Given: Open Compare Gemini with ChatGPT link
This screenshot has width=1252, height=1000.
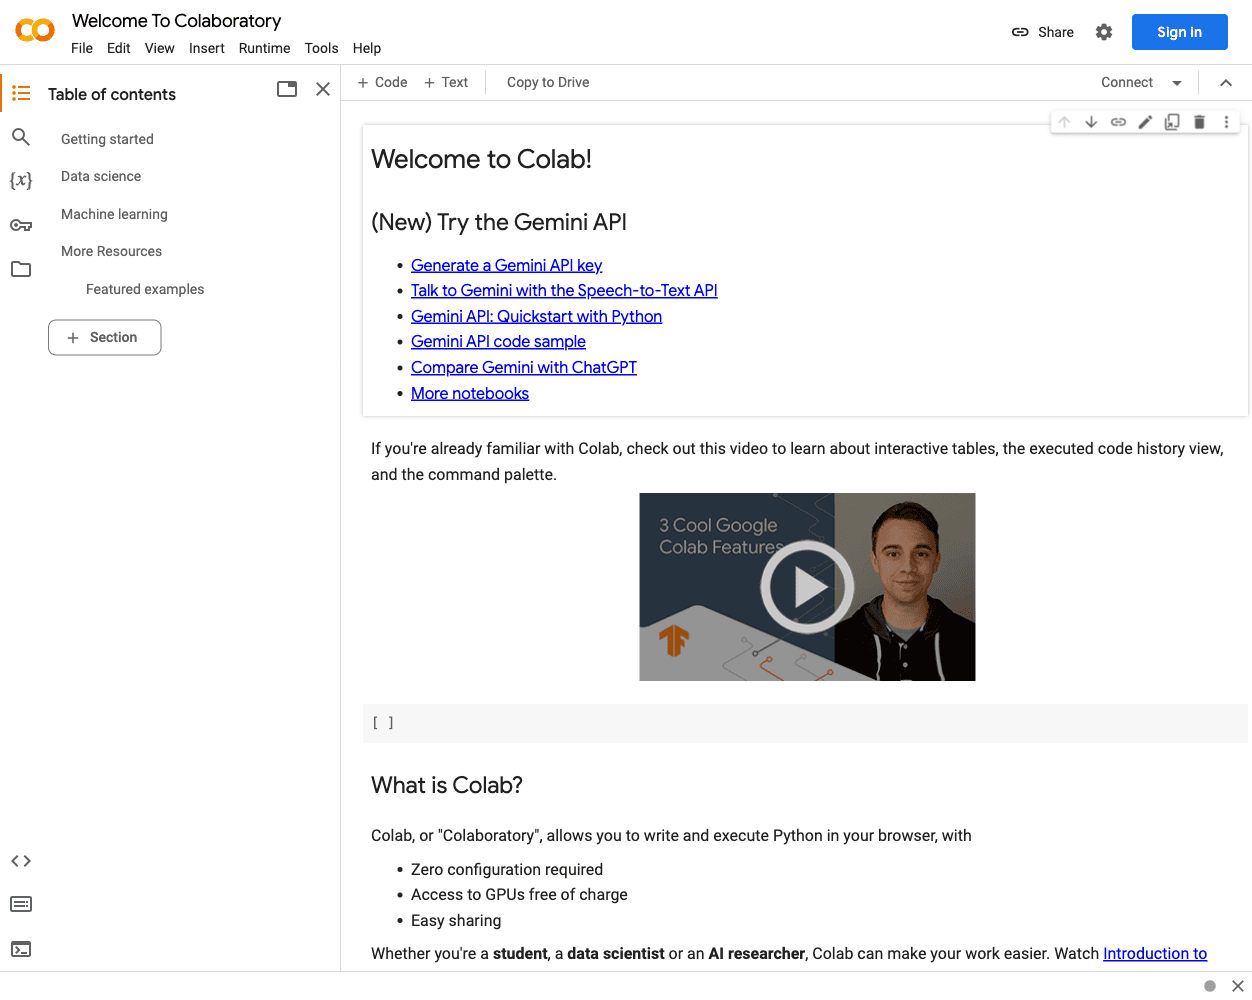Looking at the screenshot, I should [x=524, y=367].
